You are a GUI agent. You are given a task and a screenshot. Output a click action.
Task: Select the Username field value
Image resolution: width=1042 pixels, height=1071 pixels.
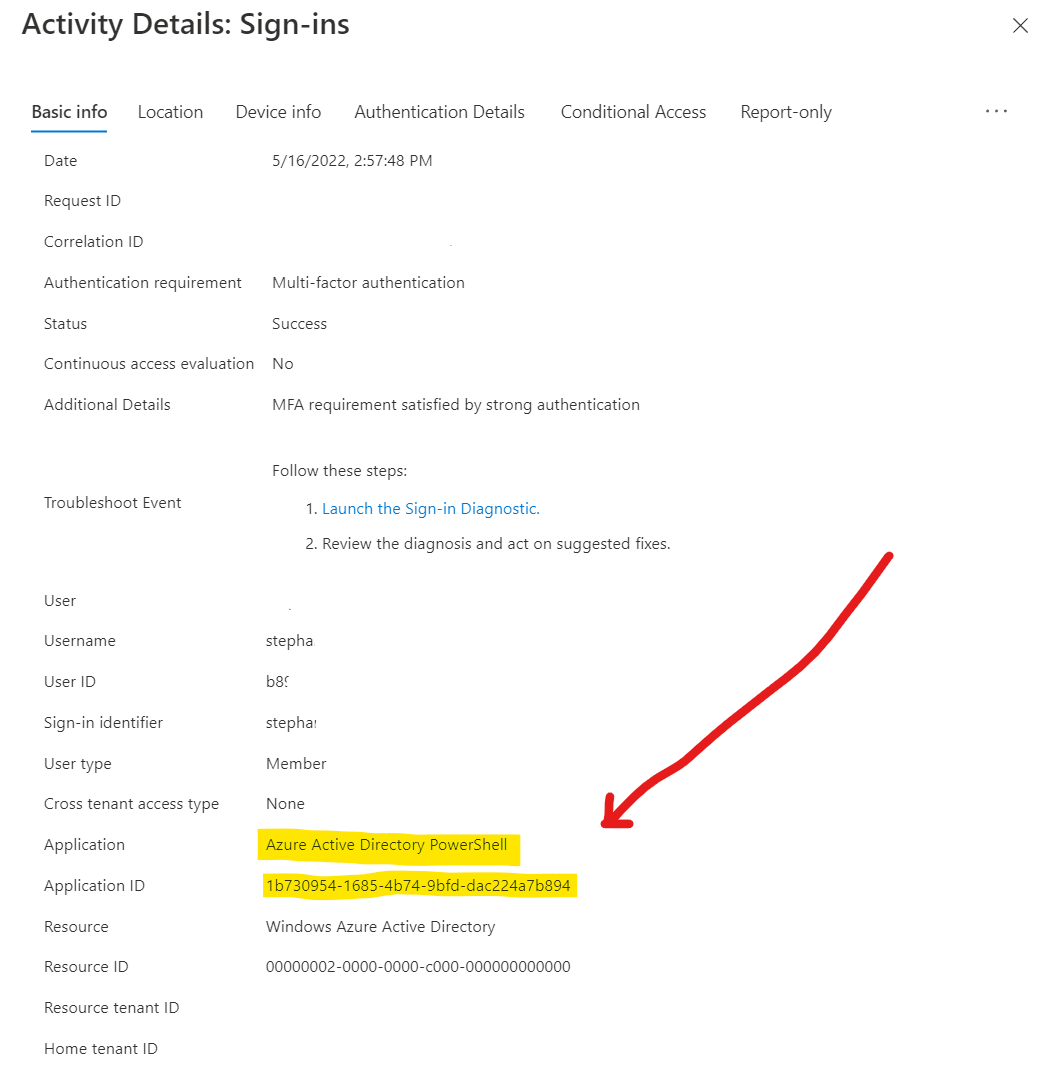(289, 640)
